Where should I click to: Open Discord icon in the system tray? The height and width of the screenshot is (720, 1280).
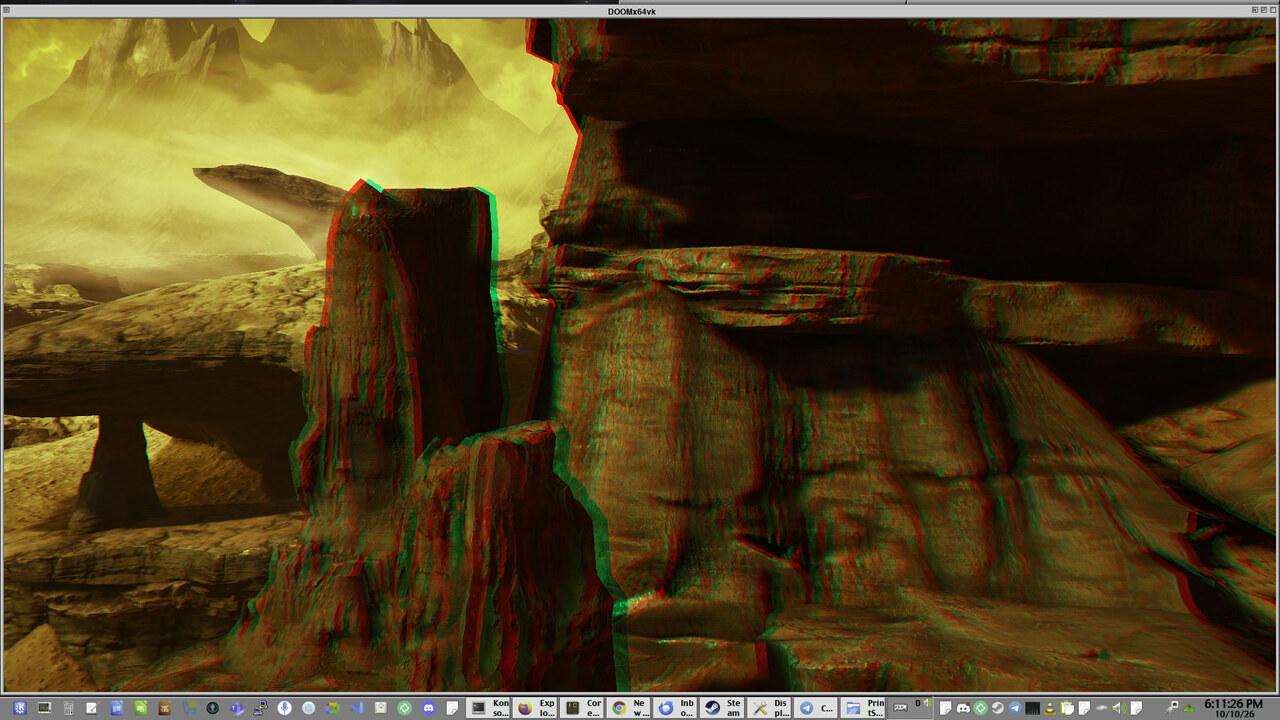963,708
